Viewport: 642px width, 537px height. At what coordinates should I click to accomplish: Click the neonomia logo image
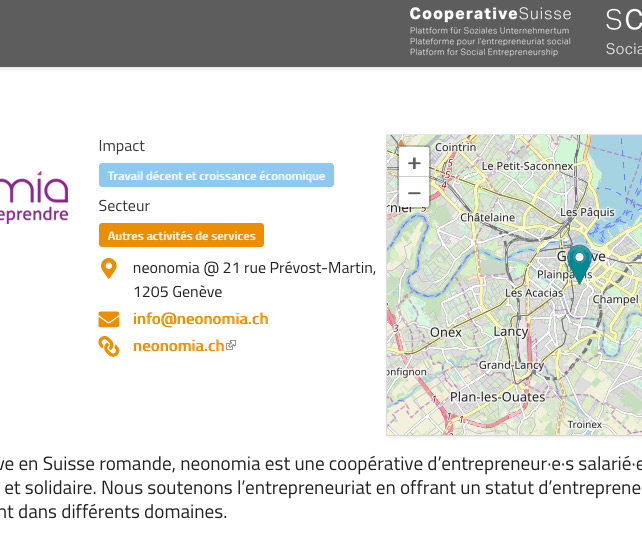[x=34, y=197]
